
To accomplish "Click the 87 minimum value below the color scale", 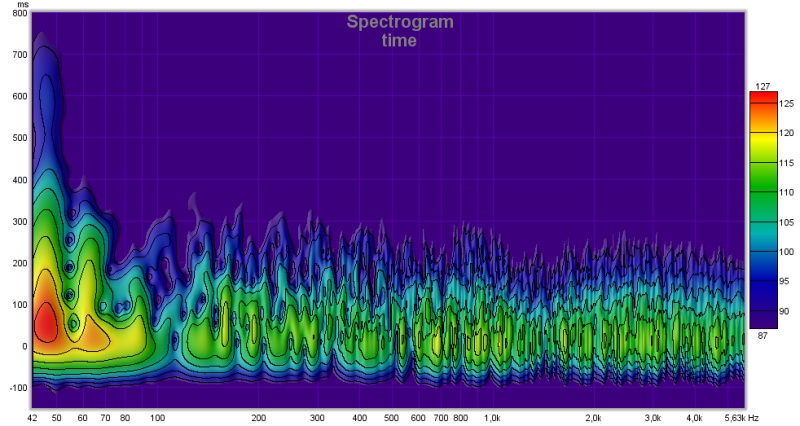I will tap(762, 336).
